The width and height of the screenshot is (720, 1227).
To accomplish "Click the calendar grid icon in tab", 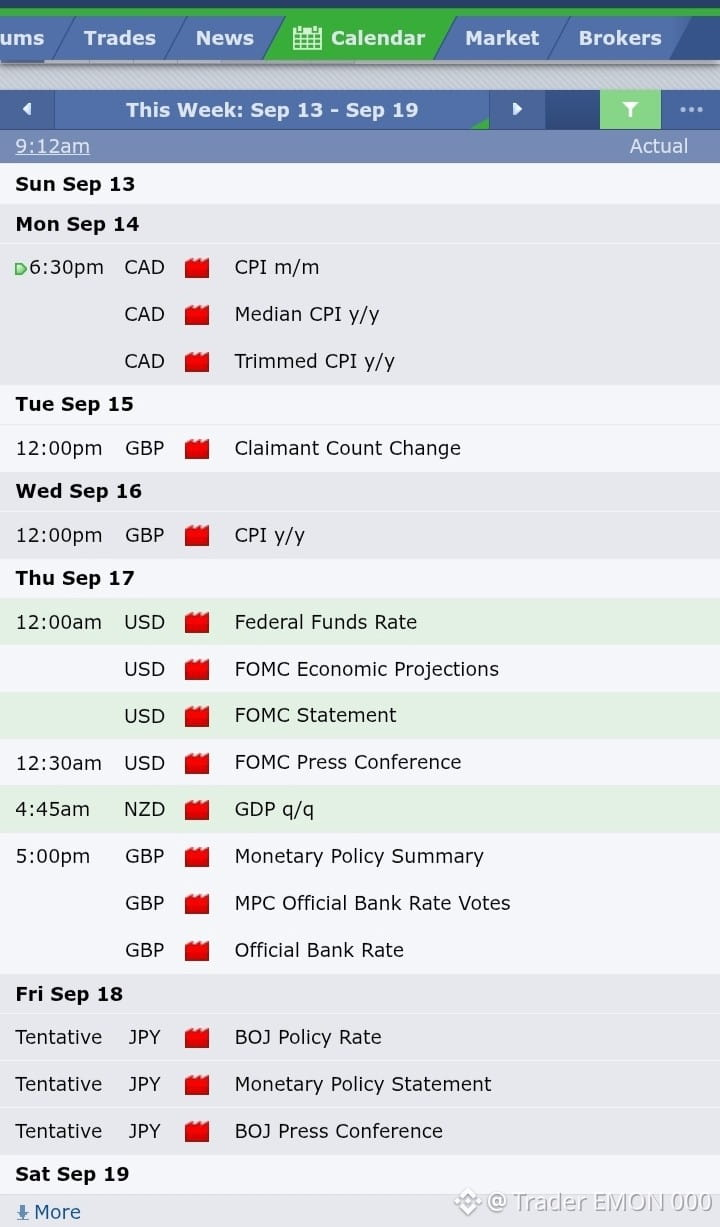I will point(307,38).
